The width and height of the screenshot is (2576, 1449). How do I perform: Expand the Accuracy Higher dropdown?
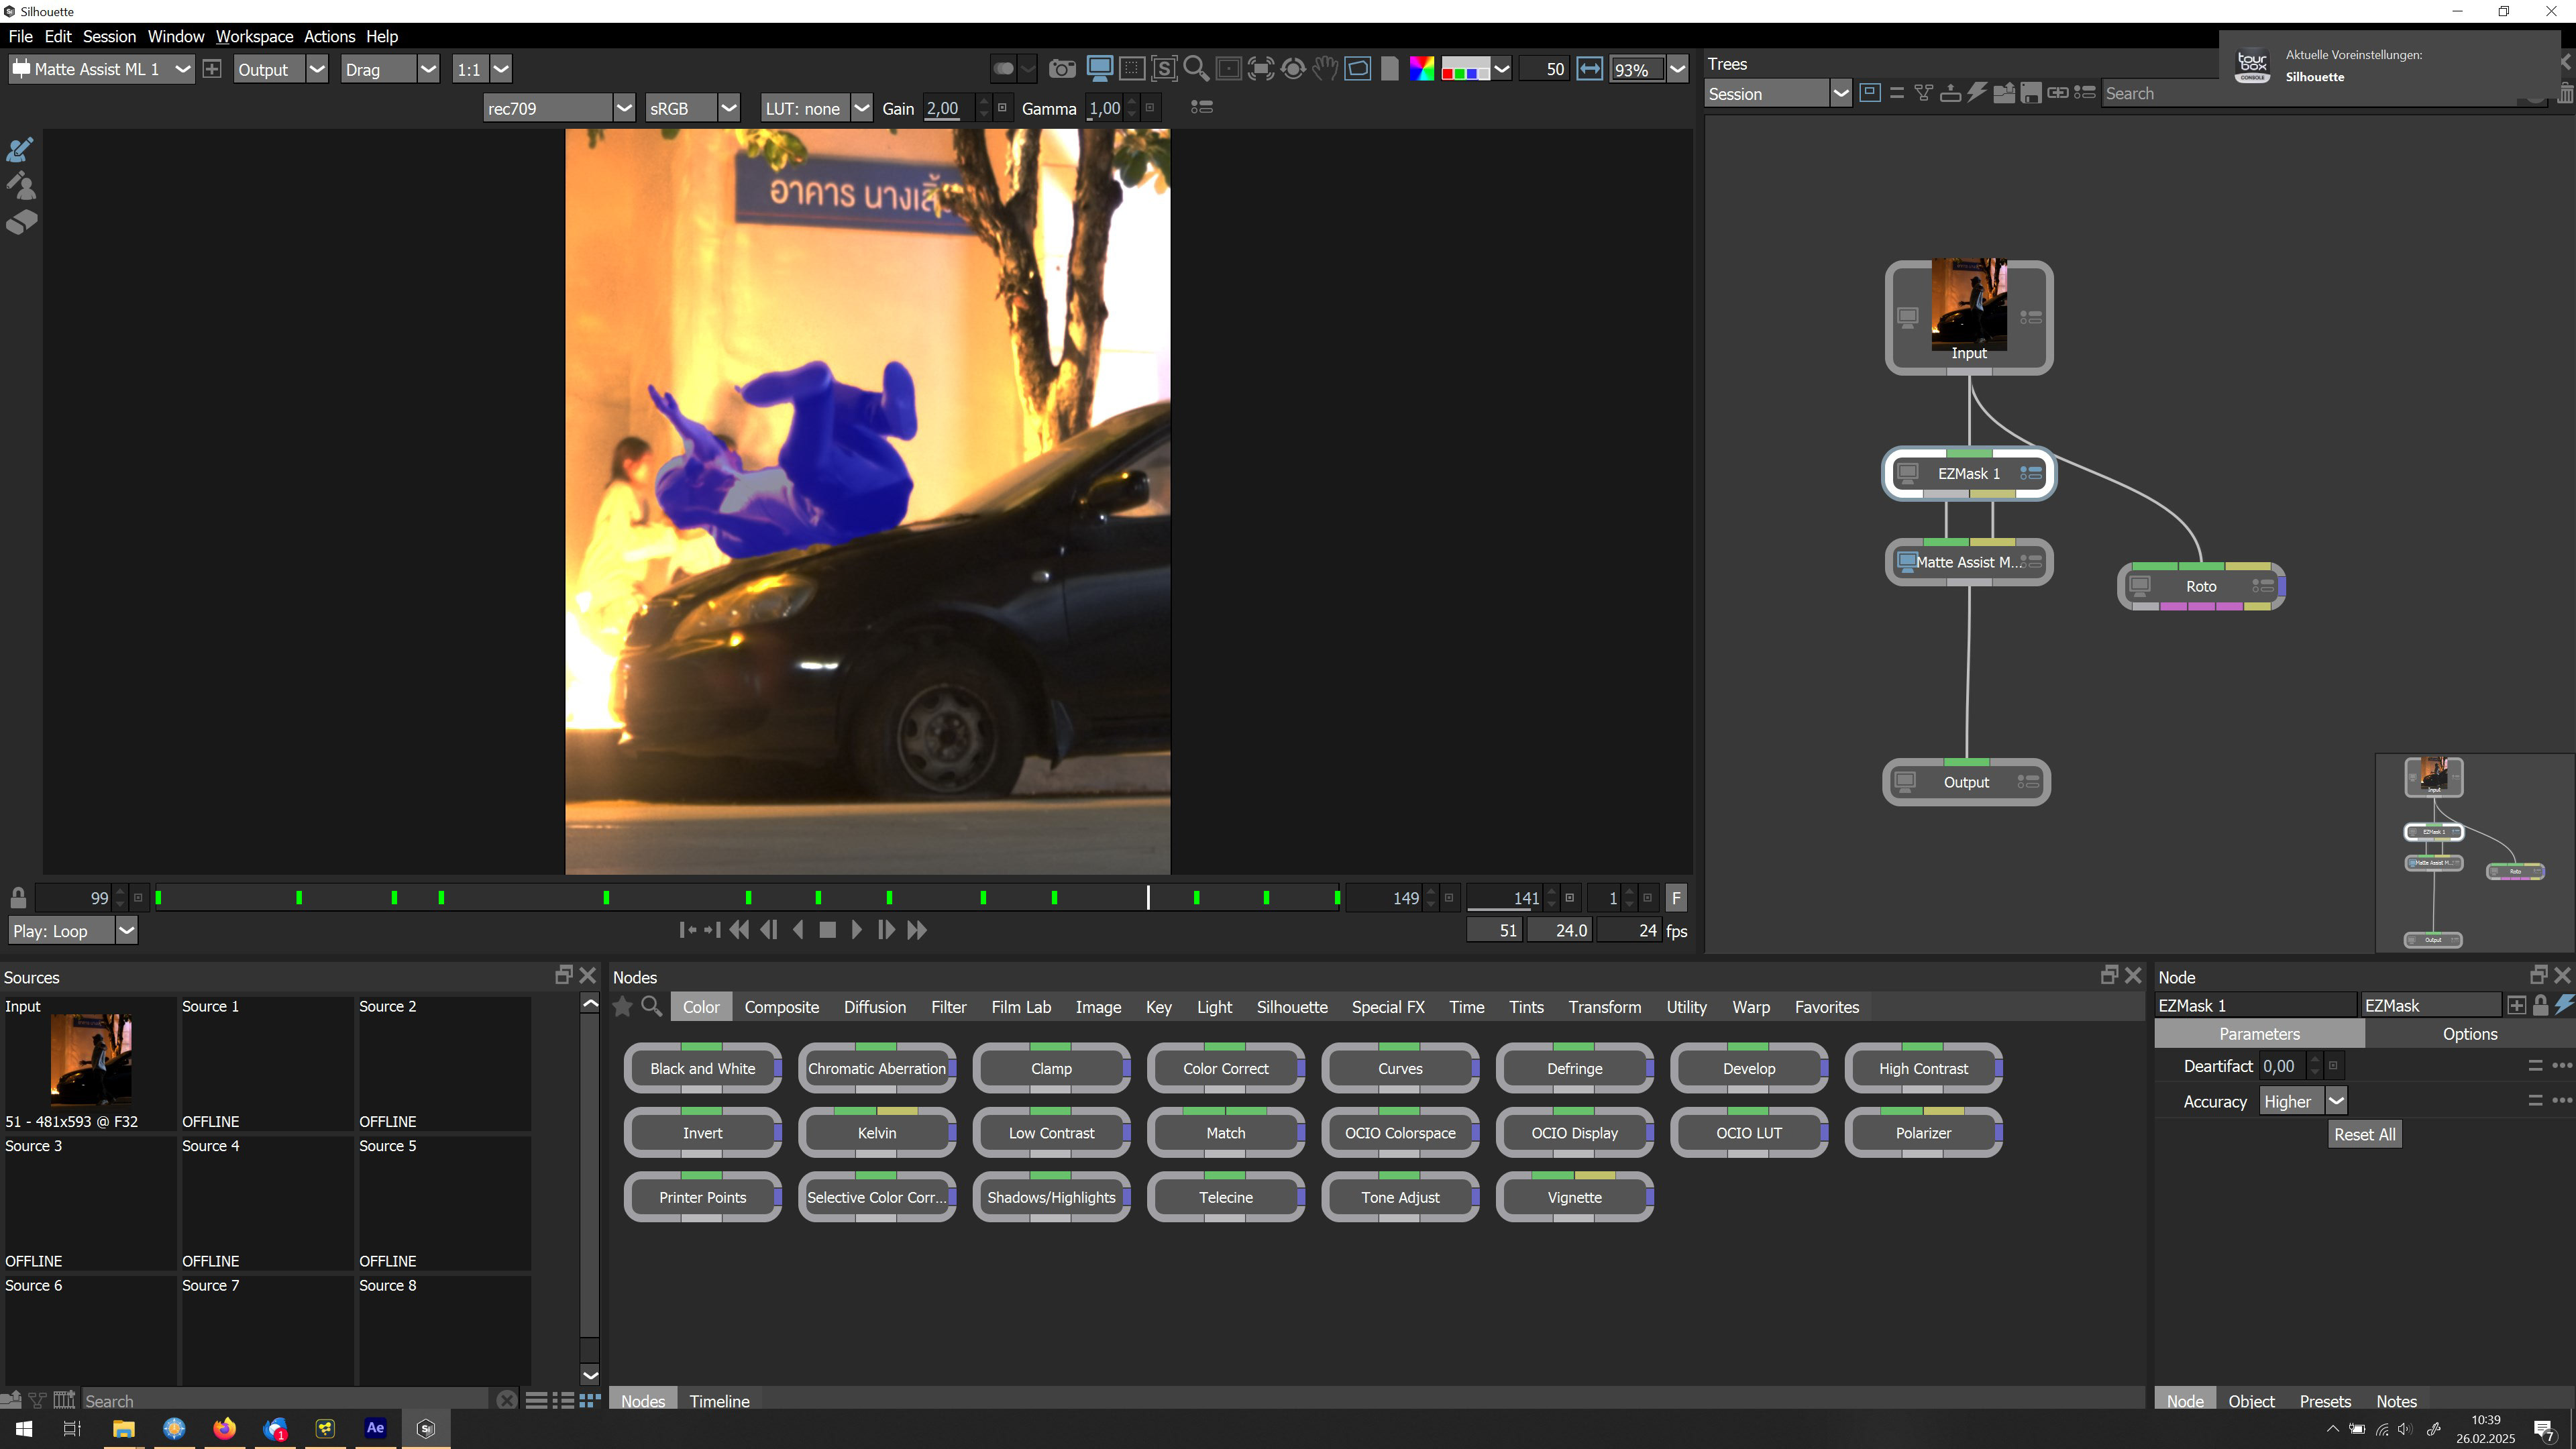[2336, 1101]
